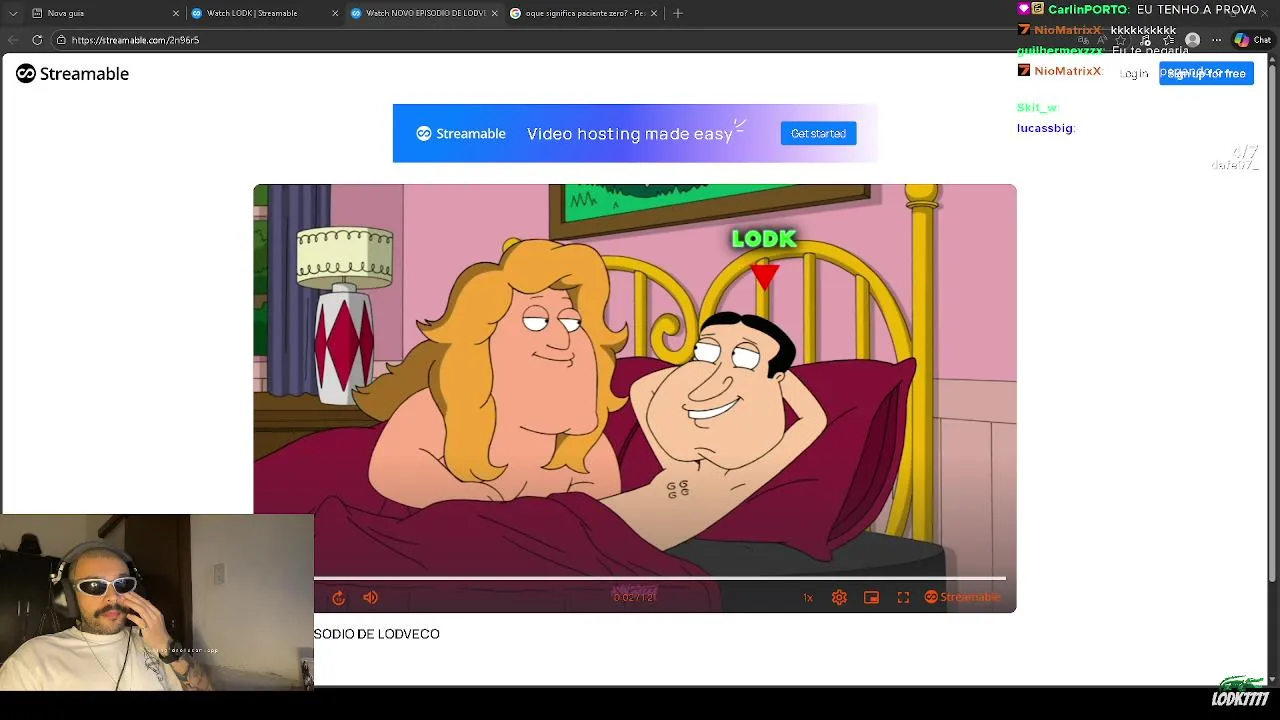The height and width of the screenshot is (720, 1280).
Task: Close the Nova guia tab
Action: [176, 13]
